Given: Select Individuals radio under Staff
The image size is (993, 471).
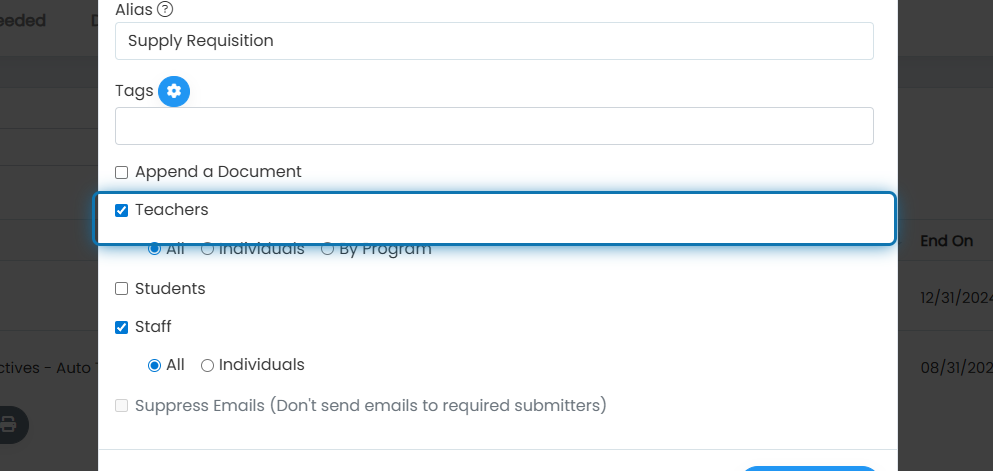Looking at the screenshot, I should (x=207, y=365).
